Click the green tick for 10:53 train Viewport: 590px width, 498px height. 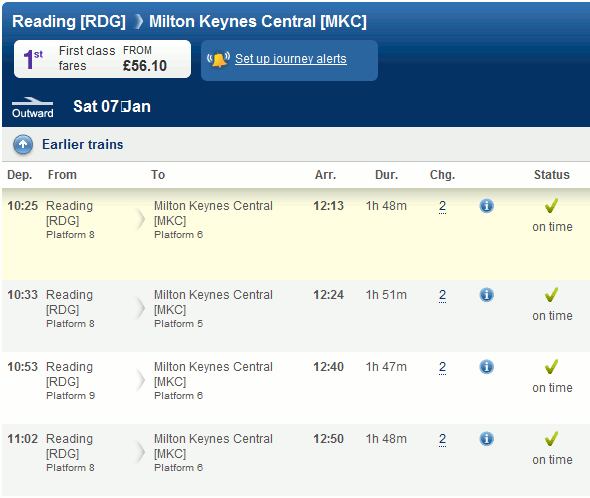(x=551, y=366)
